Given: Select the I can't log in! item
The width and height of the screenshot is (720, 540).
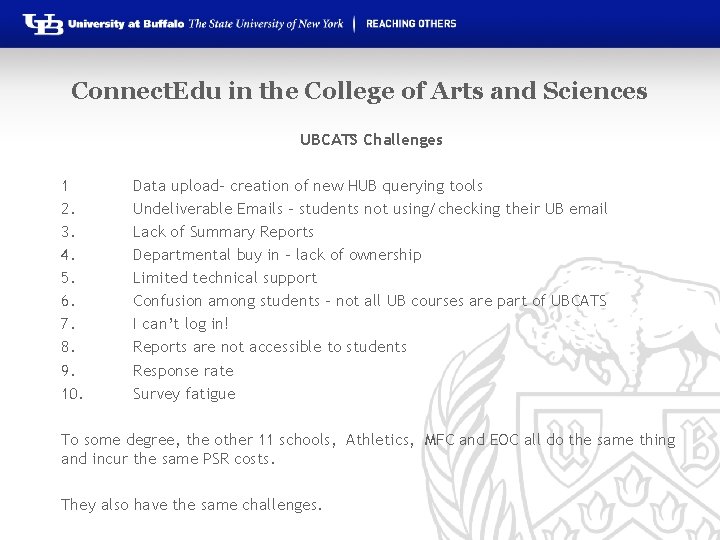Looking at the screenshot, I should [181, 324].
